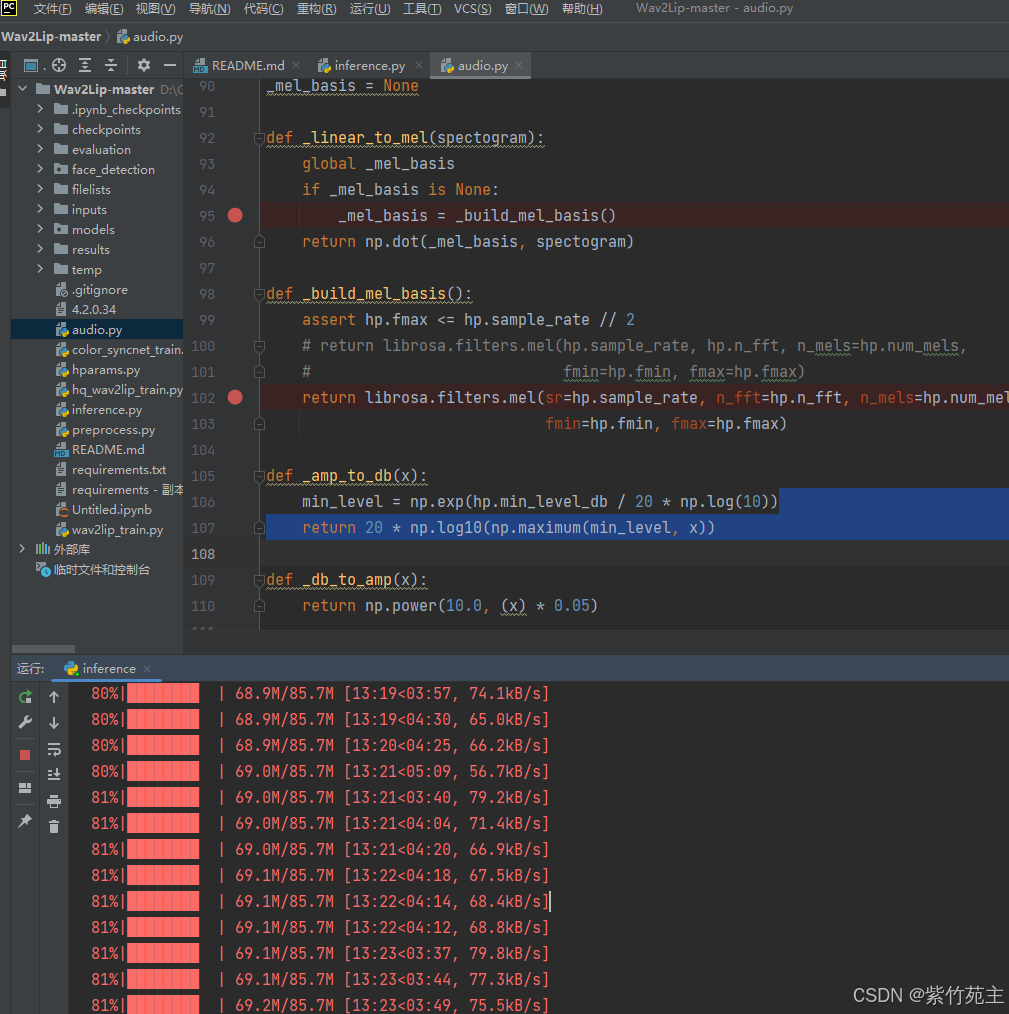1009x1014 pixels.
Task: Expand the checkpoints folder
Action: click(x=40, y=129)
